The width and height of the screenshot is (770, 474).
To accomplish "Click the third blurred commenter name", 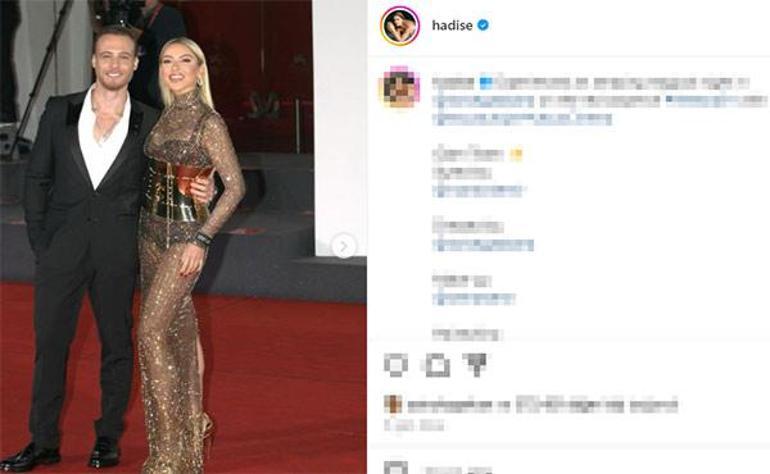I will click(x=462, y=280).
